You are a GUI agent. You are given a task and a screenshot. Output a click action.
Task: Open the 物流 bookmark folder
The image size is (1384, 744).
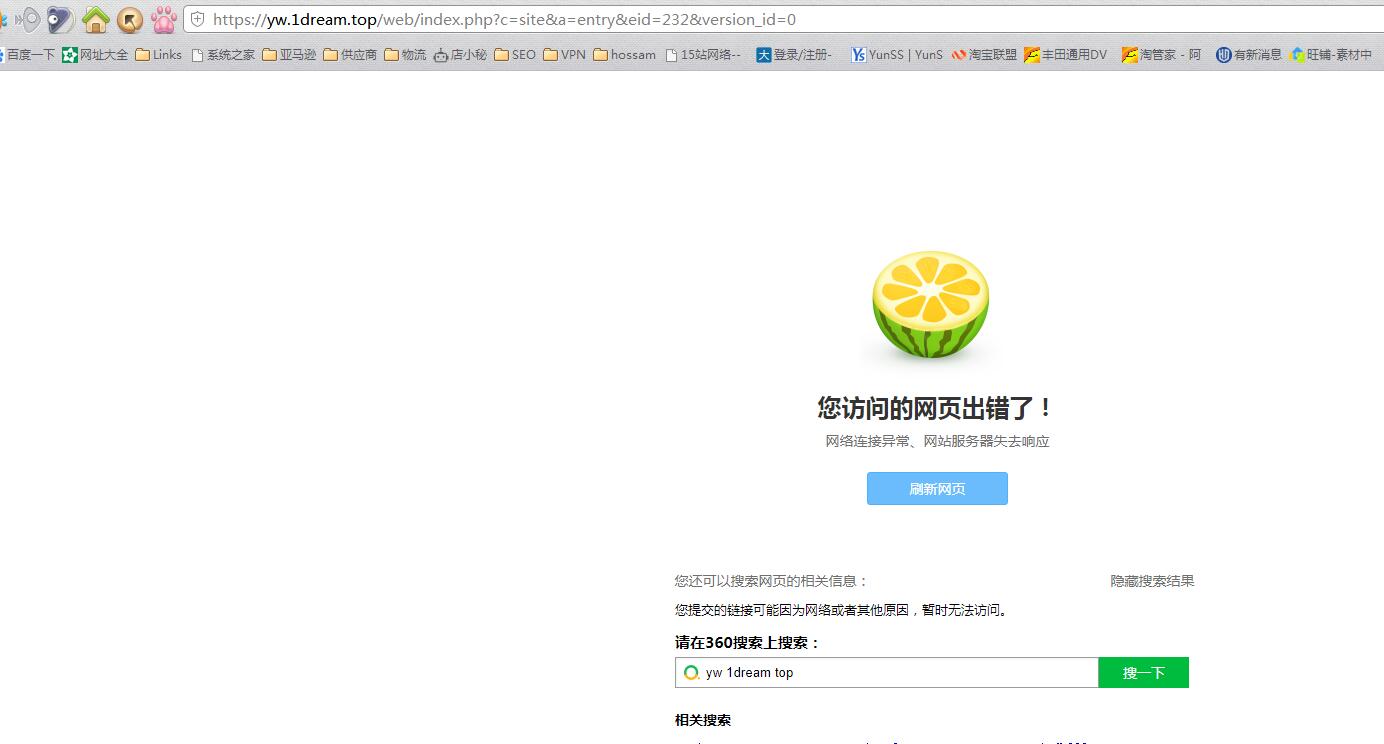(x=405, y=55)
